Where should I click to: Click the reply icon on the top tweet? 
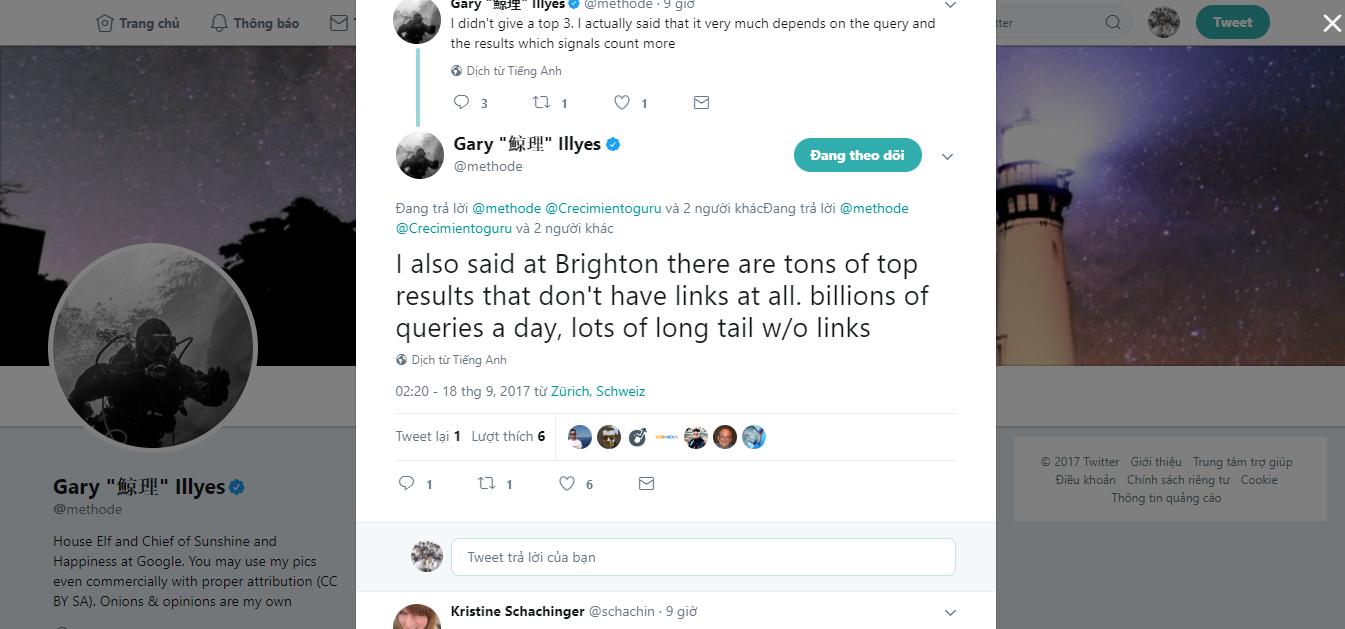pyautogui.click(x=461, y=102)
